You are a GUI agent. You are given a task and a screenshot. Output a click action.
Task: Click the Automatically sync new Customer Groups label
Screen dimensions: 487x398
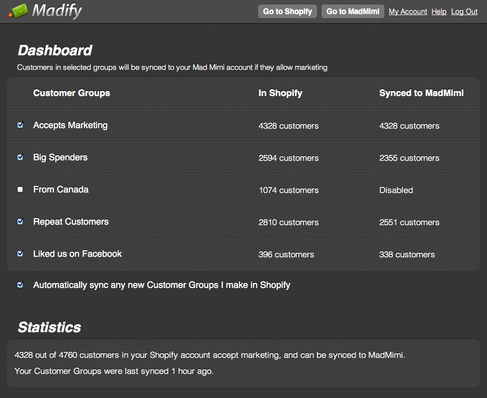point(162,285)
